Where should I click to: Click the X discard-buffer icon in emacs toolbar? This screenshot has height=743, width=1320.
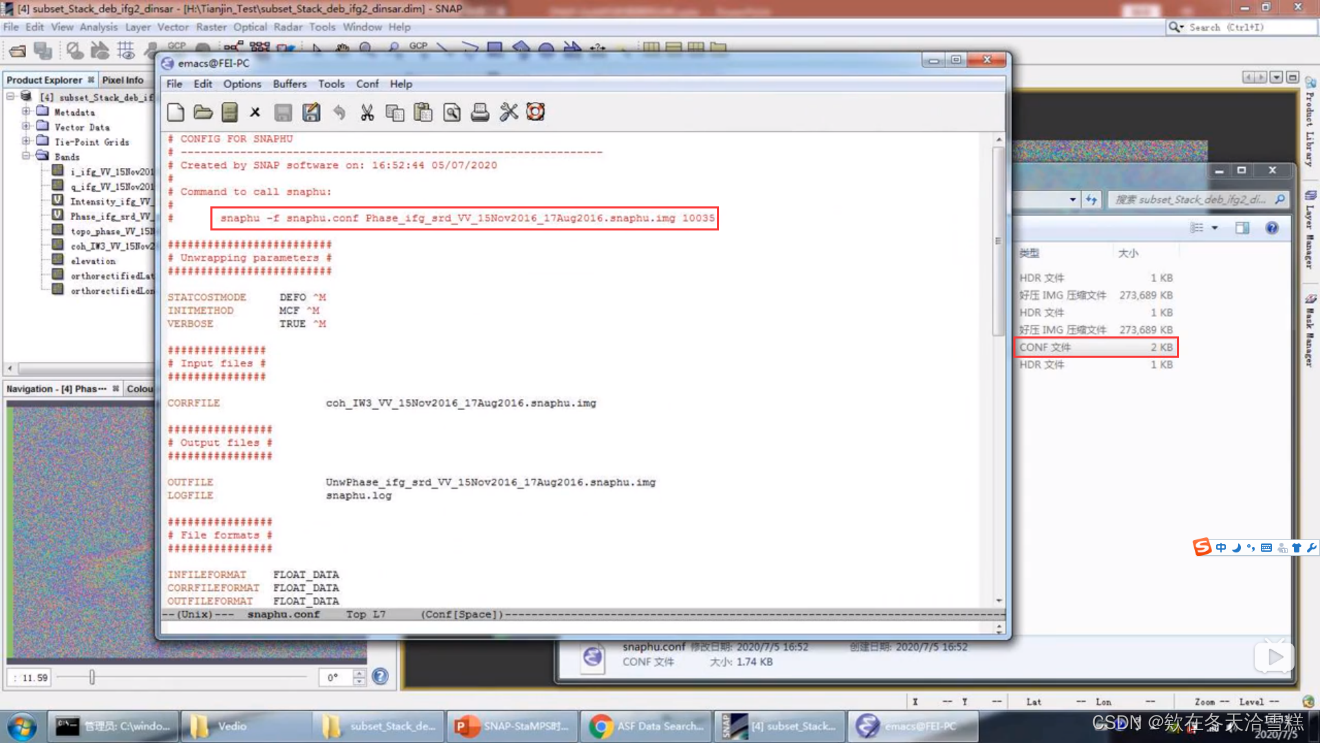(x=255, y=113)
